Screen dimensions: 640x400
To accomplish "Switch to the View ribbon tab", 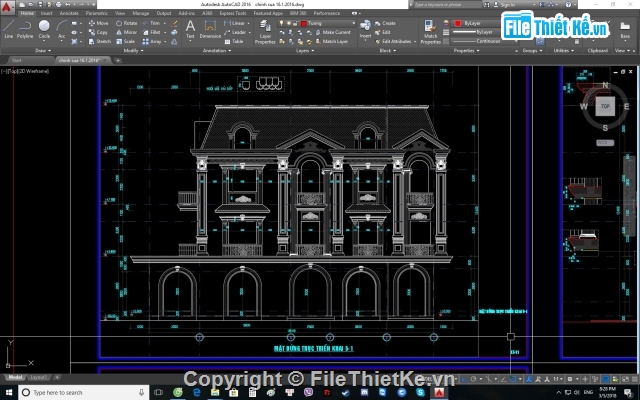I will [x=120, y=13].
